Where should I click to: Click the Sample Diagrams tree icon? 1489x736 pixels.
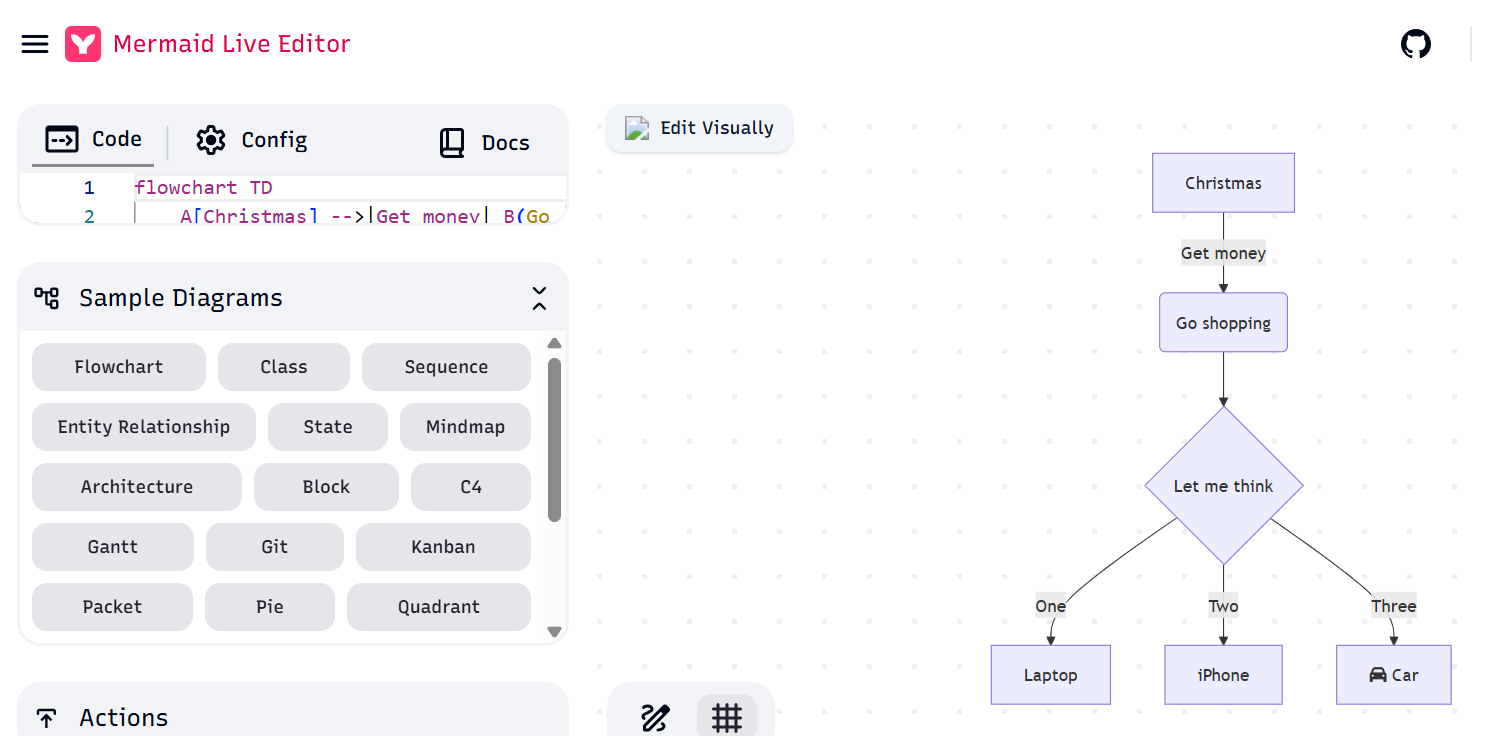[47, 298]
